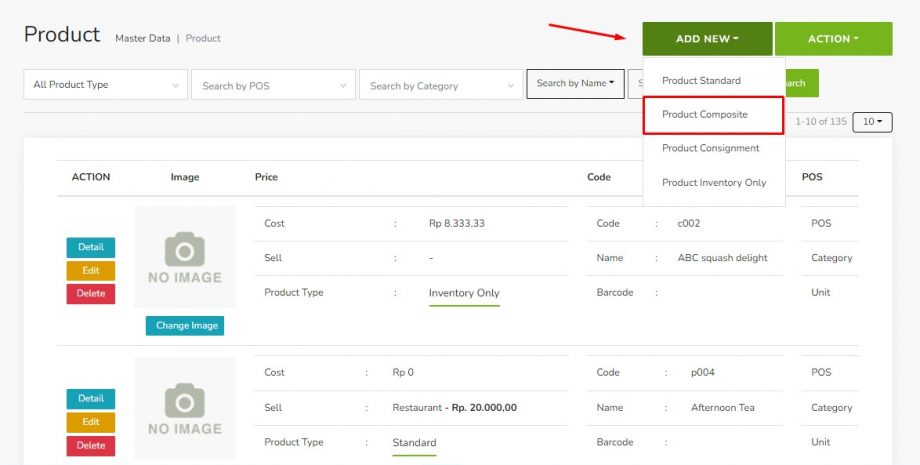Viewport: 920px width, 465px height.
Task: Click the Code column header
Action: pyautogui.click(x=599, y=177)
